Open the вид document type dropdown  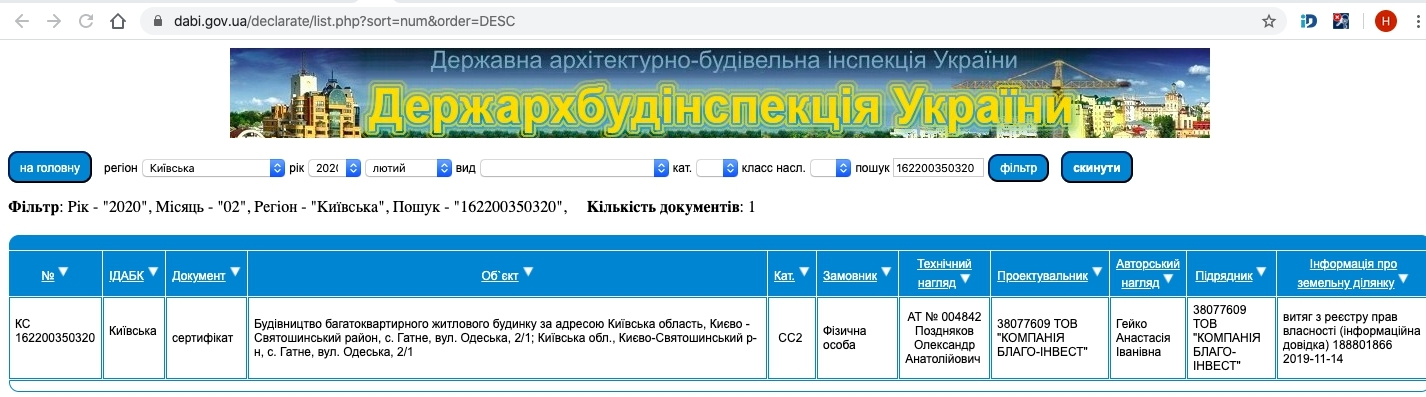[574, 168]
